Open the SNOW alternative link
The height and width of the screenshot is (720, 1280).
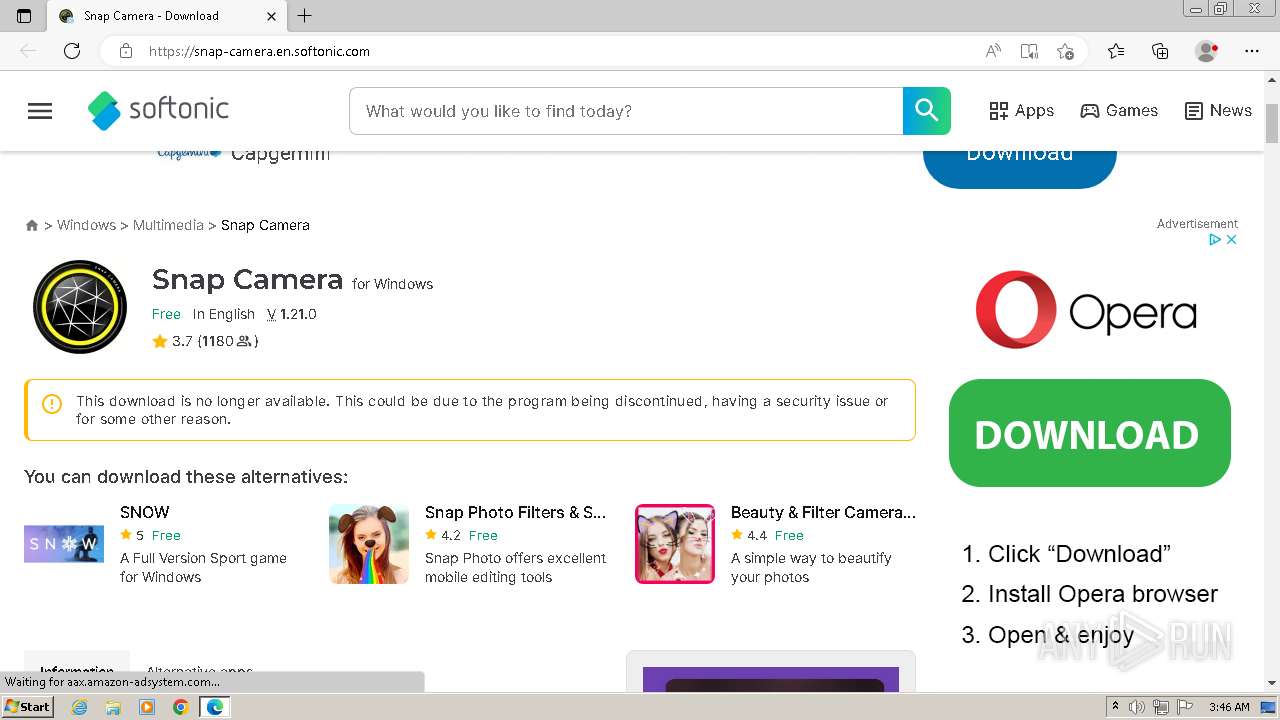click(145, 512)
